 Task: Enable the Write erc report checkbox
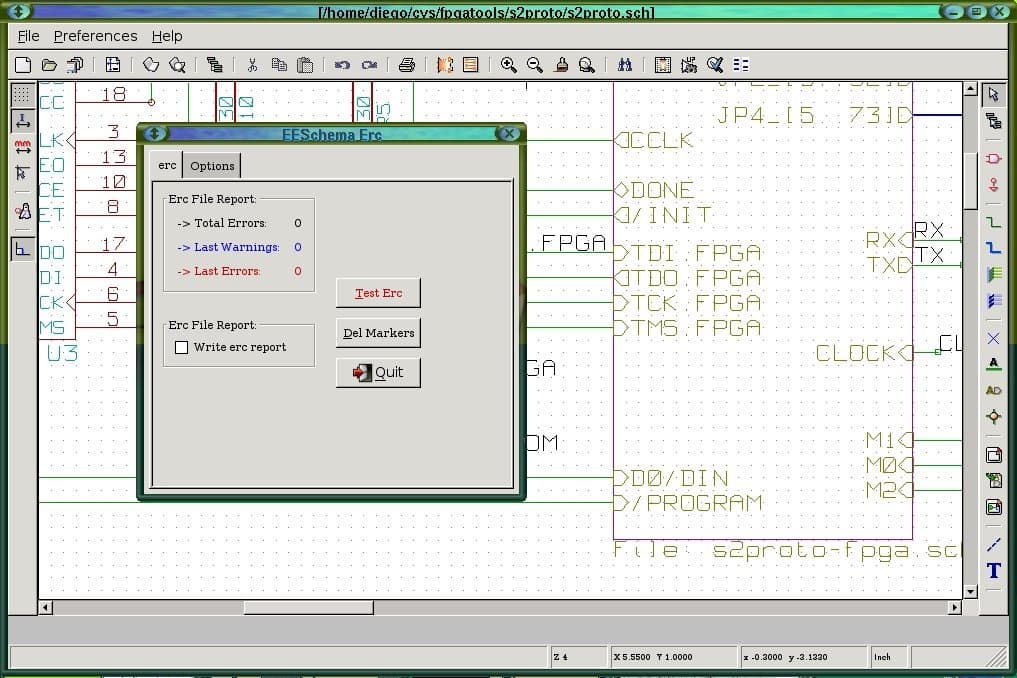[x=181, y=347]
